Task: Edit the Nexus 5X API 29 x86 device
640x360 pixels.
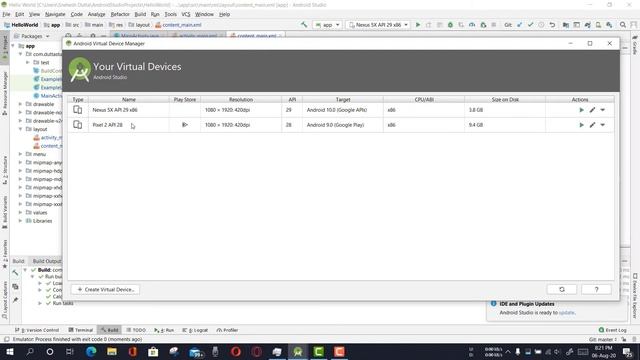Action: pyautogui.click(x=592, y=110)
